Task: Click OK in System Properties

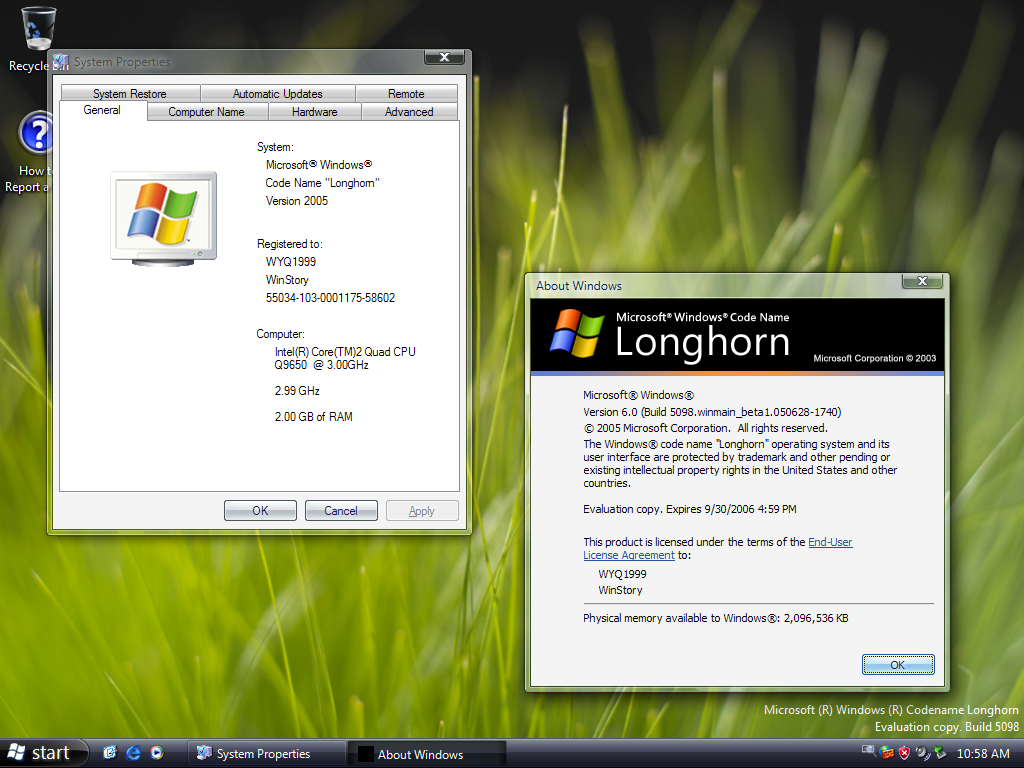Action: pos(261,511)
